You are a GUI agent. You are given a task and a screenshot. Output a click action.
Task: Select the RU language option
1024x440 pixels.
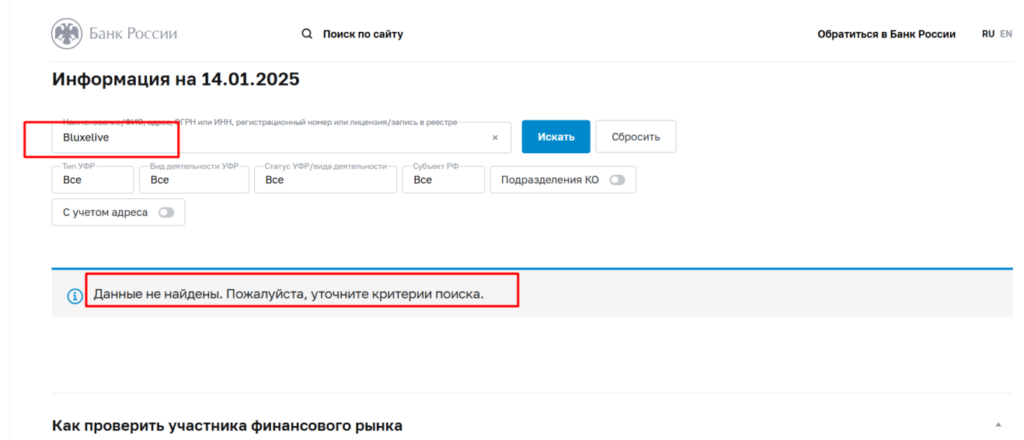coord(988,34)
